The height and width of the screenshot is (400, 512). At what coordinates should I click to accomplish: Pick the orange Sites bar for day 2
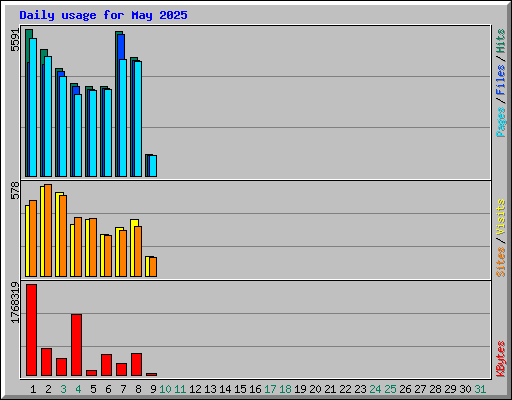coord(48,230)
